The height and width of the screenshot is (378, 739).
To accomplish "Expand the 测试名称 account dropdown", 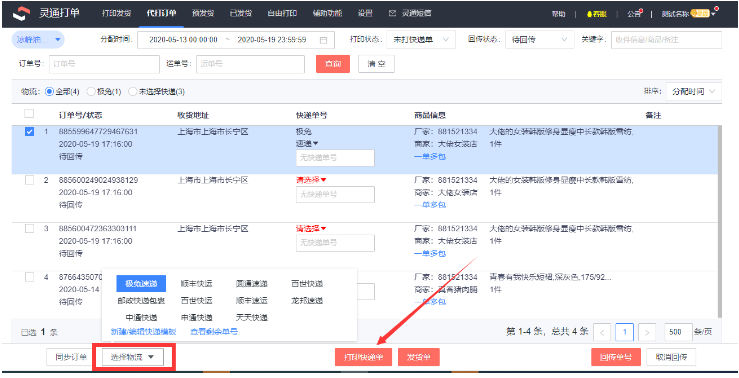I will 688,14.
